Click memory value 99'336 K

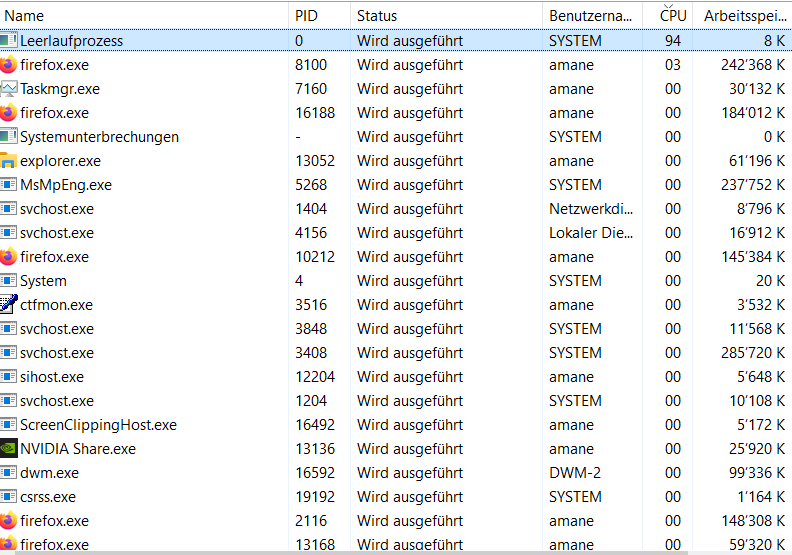point(757,473)
